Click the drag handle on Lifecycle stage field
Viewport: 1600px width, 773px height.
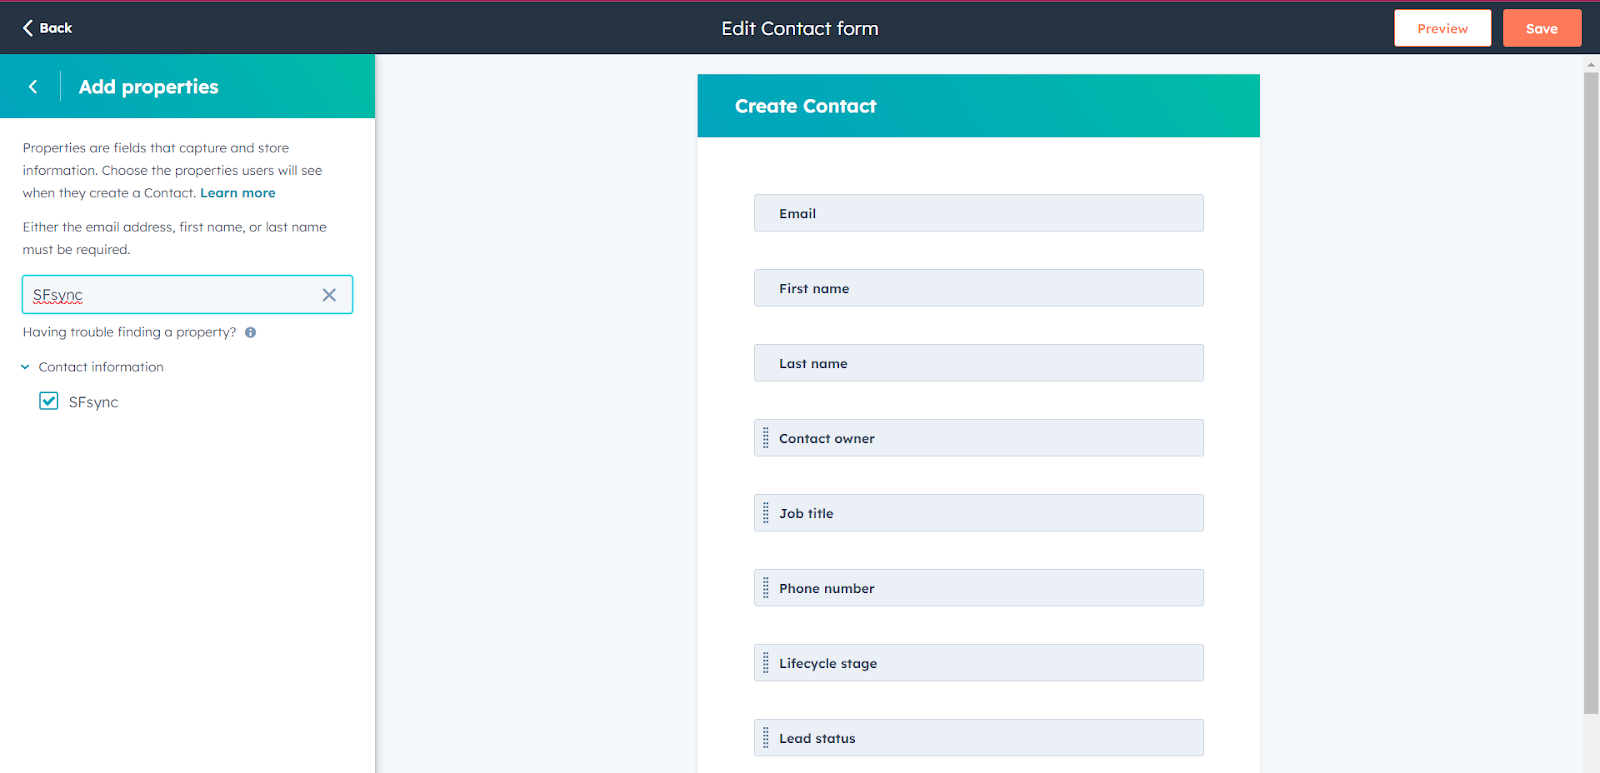[x=765, y=662]
